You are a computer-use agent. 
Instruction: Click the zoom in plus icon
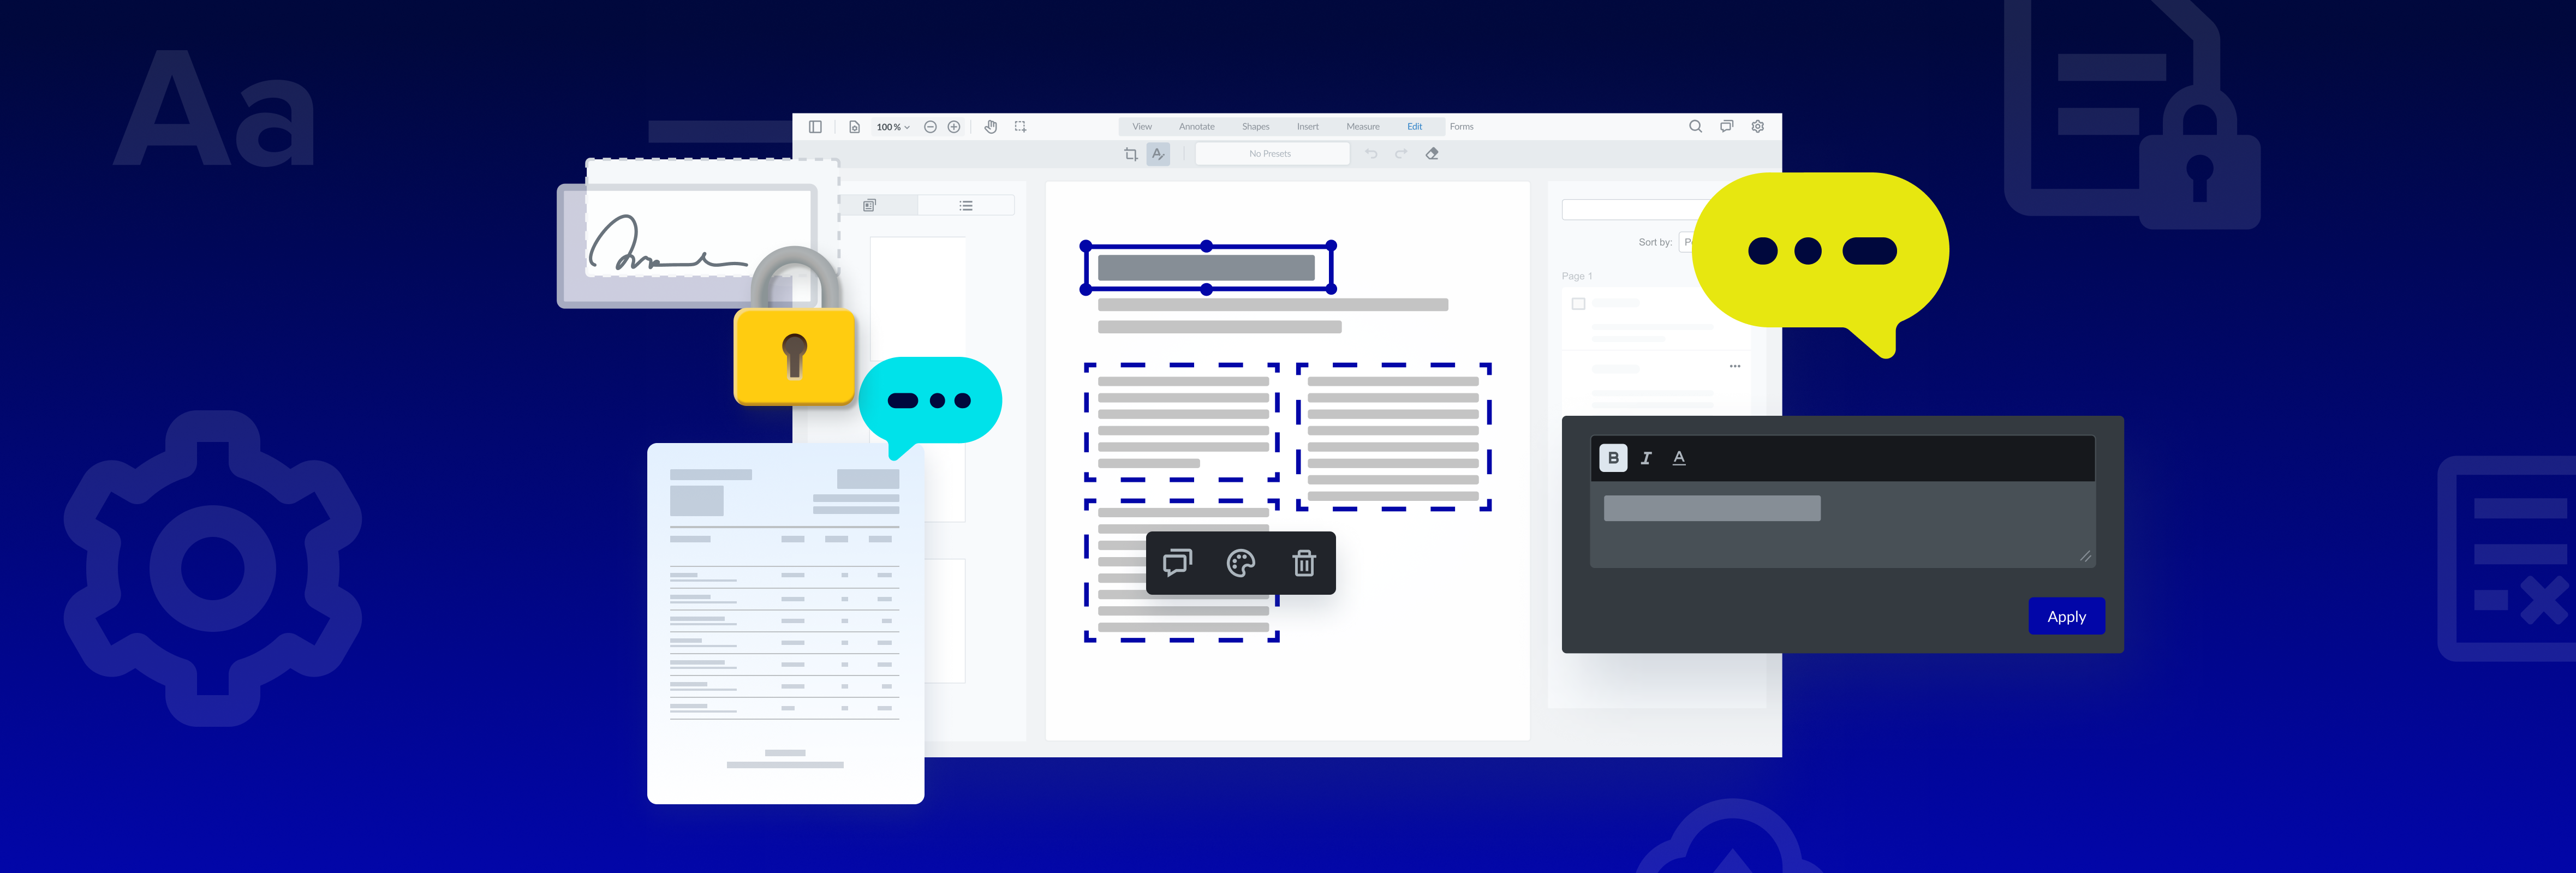click(x=954, y=127)
